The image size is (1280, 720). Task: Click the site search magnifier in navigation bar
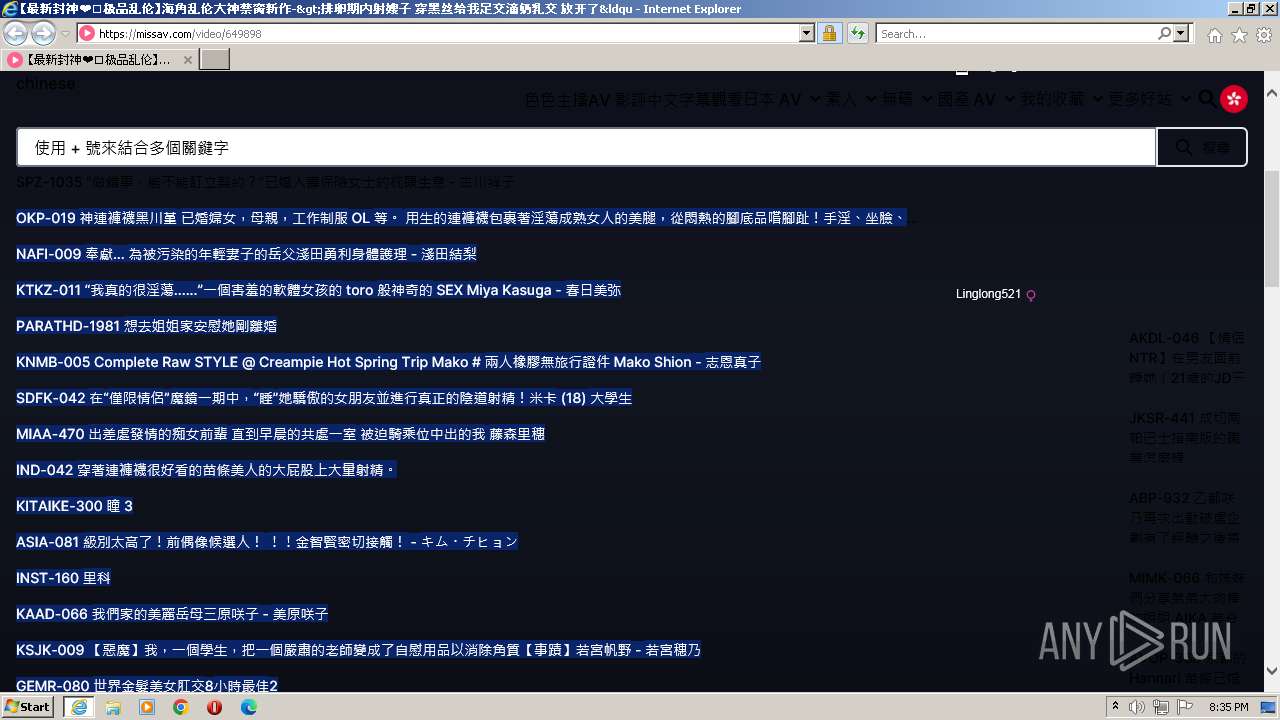coord(1207,99)
